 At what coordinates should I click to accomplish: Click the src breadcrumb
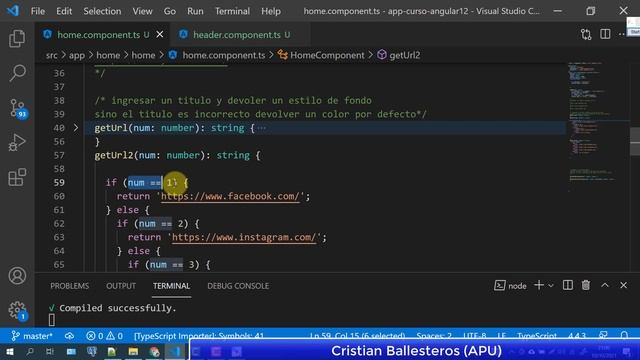tap(51, 55)
